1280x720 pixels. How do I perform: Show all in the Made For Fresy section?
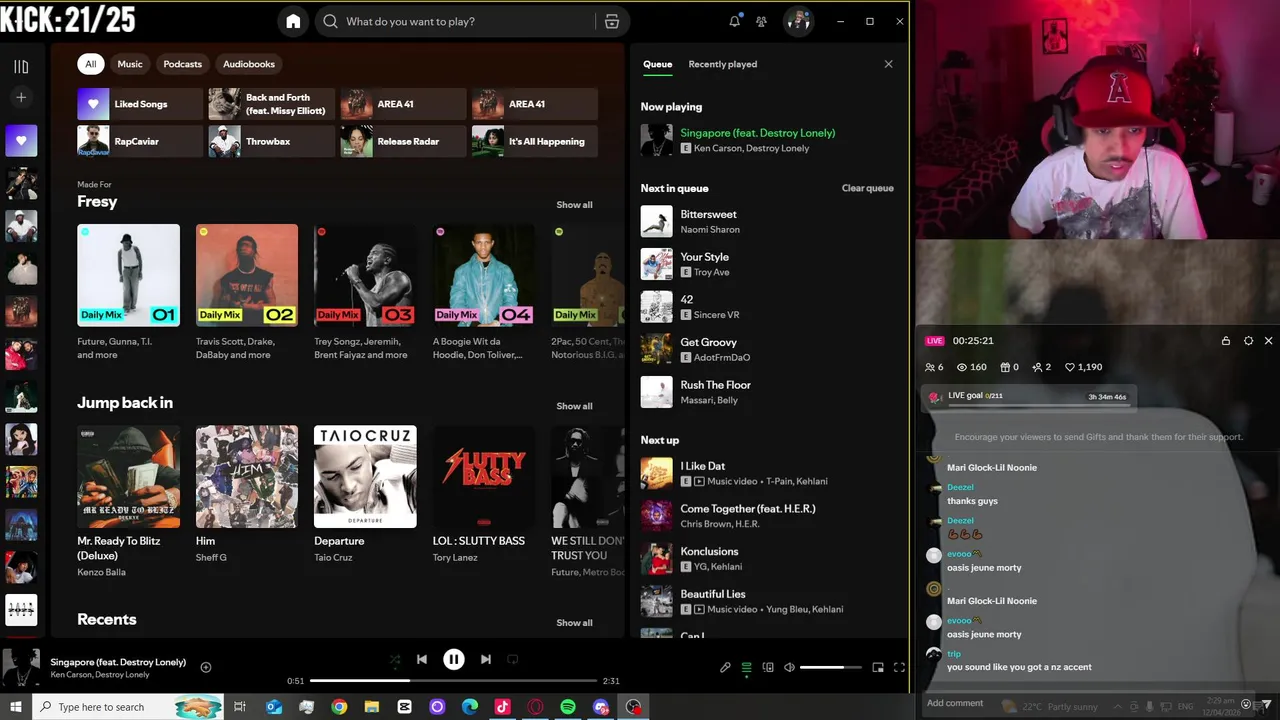pyautogui.click(x=574, y=205)
